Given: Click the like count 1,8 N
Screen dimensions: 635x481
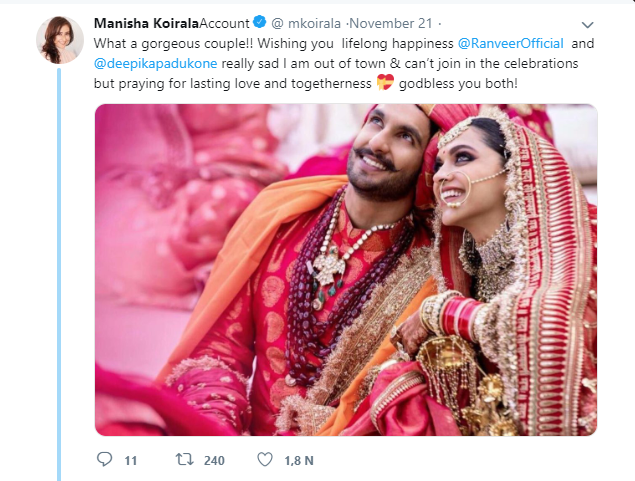Looking at the screenshot, I should (x=298, y=460).
